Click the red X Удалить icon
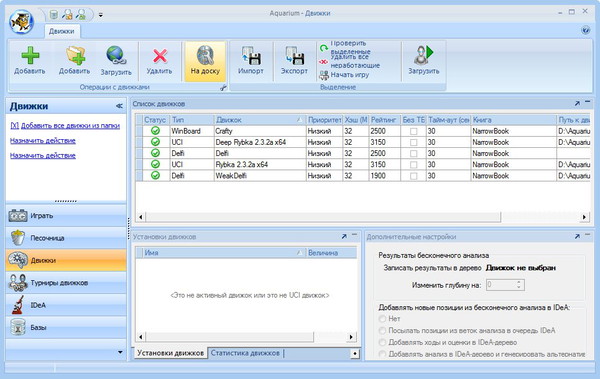Image resolution: width=600 pixels, height=379 pixels. [160, 56]
